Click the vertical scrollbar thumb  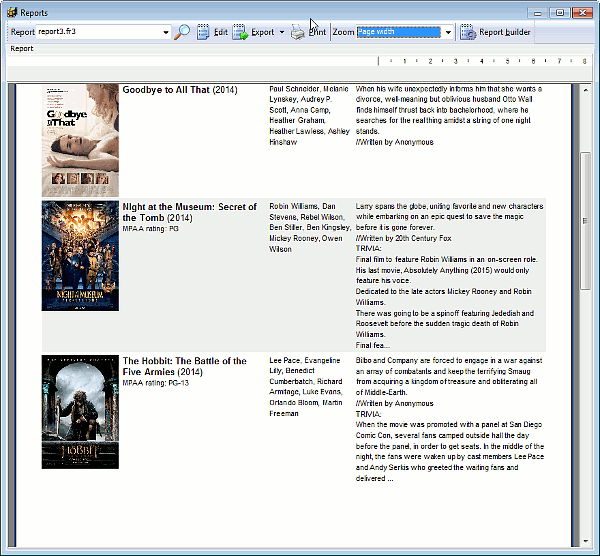[x=585, y=221]
